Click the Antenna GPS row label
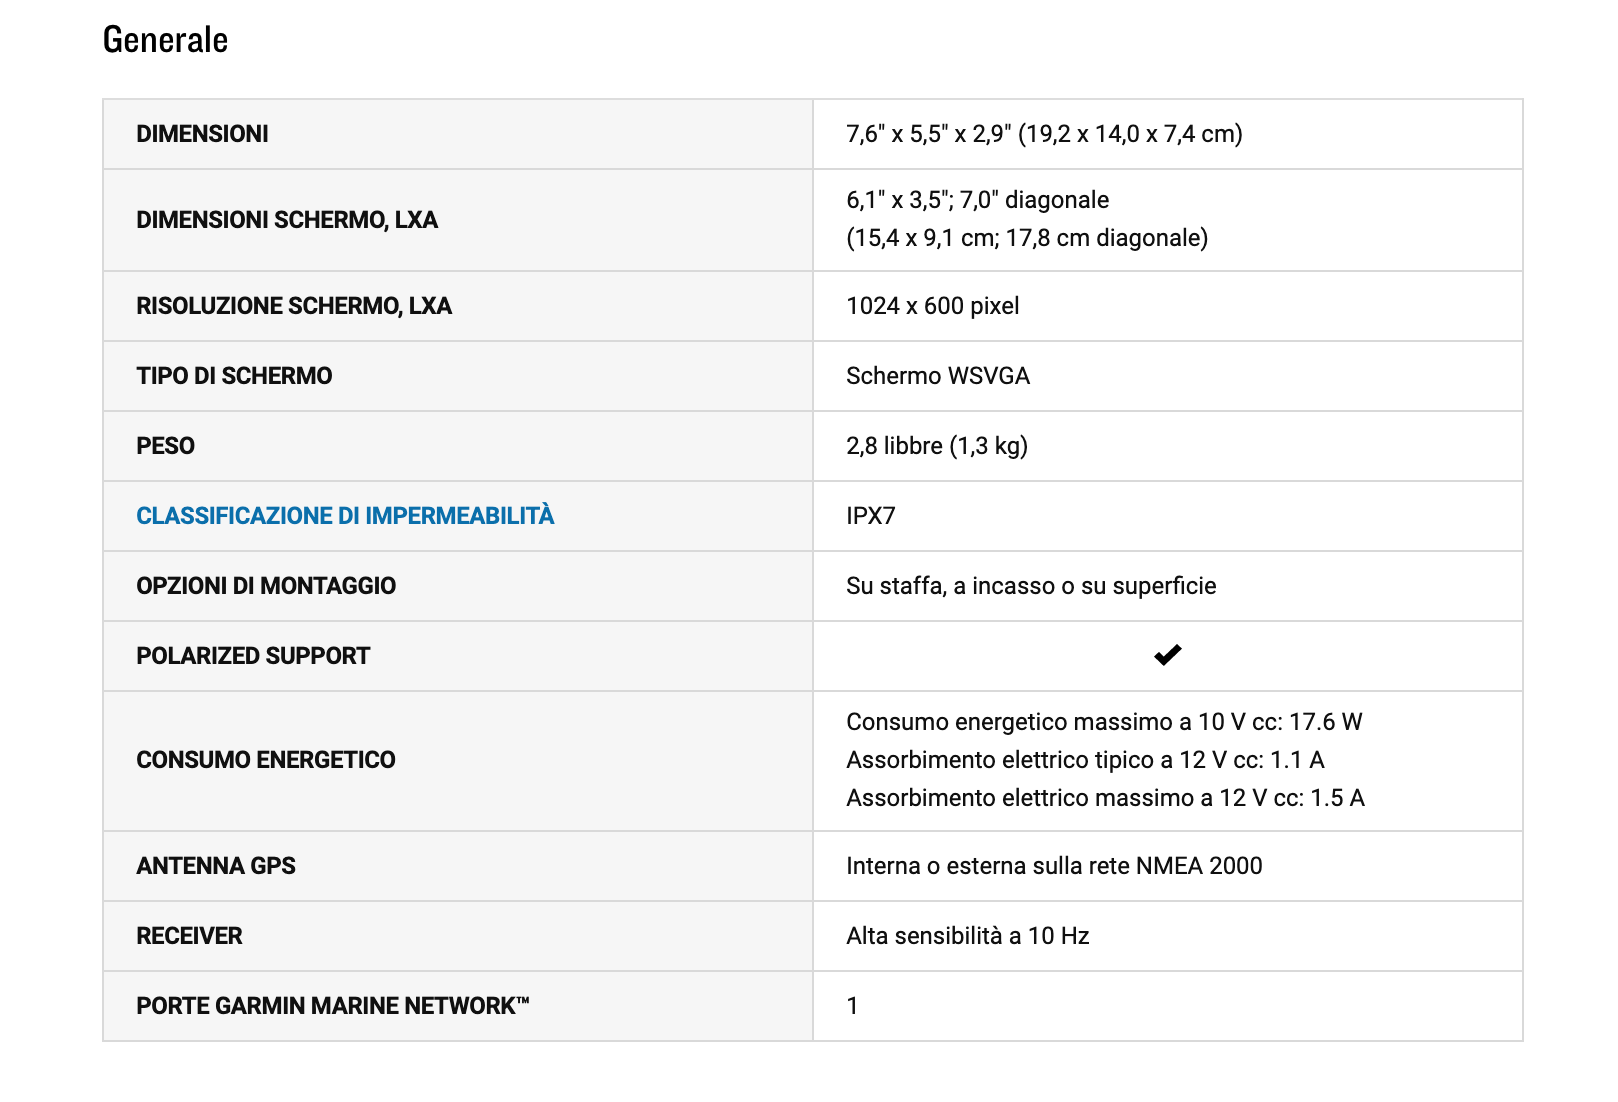Viewport: 1618px width, 1102px height. (x=216, y=866)
